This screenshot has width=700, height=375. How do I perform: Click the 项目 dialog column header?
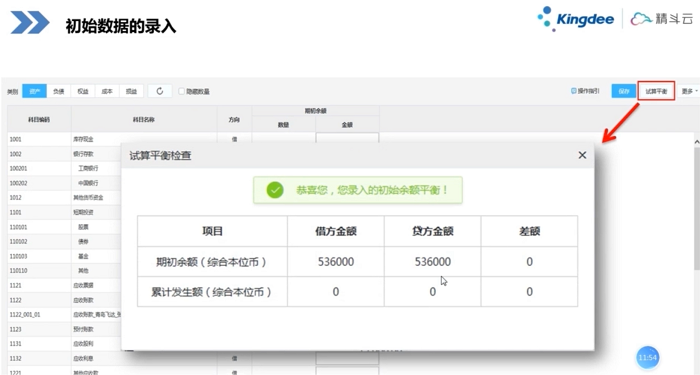tap(212, 231)
